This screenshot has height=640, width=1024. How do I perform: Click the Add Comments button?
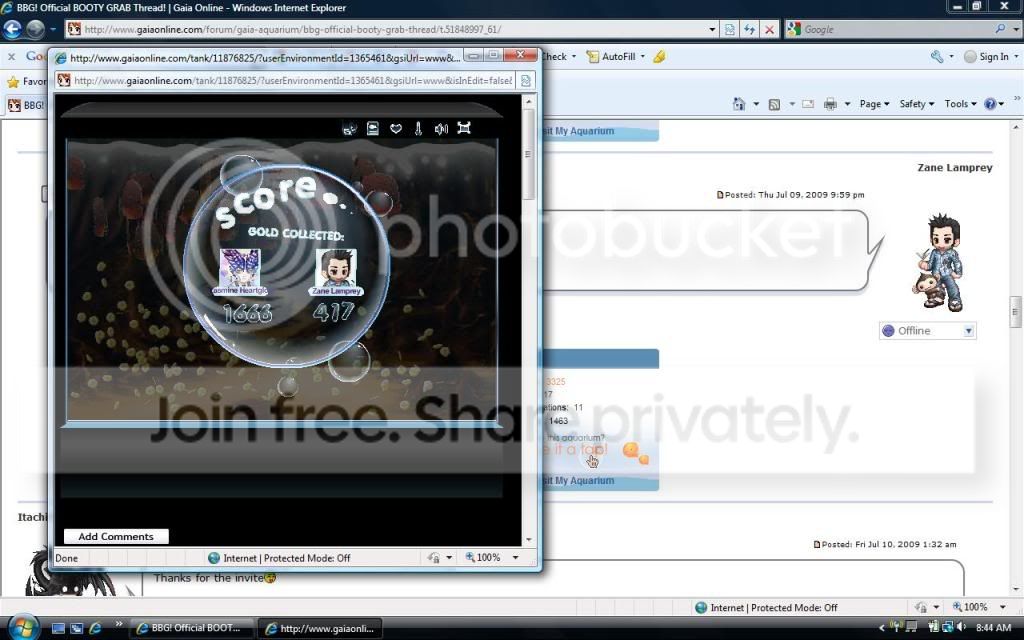pyautogui.click(x=116, y=537)
